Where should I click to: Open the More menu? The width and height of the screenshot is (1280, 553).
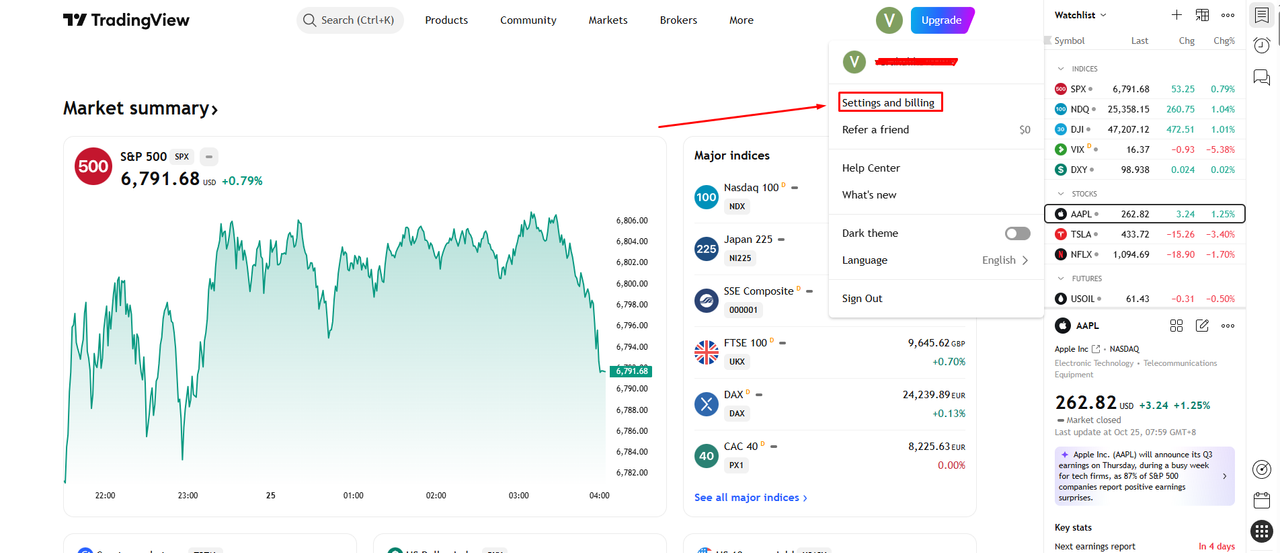coord(741,20)
